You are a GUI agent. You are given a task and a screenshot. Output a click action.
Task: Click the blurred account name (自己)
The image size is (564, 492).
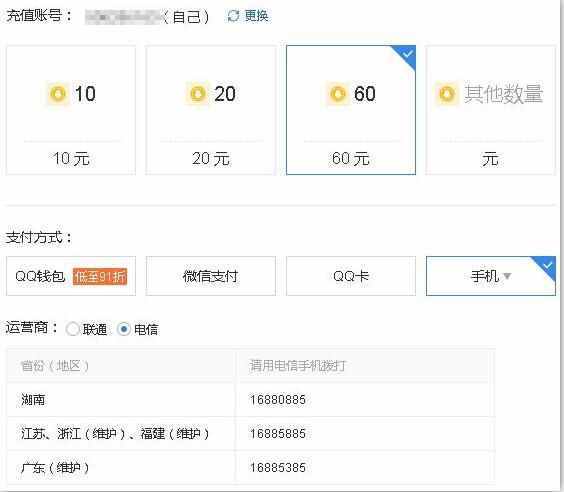tap(147, 17)
